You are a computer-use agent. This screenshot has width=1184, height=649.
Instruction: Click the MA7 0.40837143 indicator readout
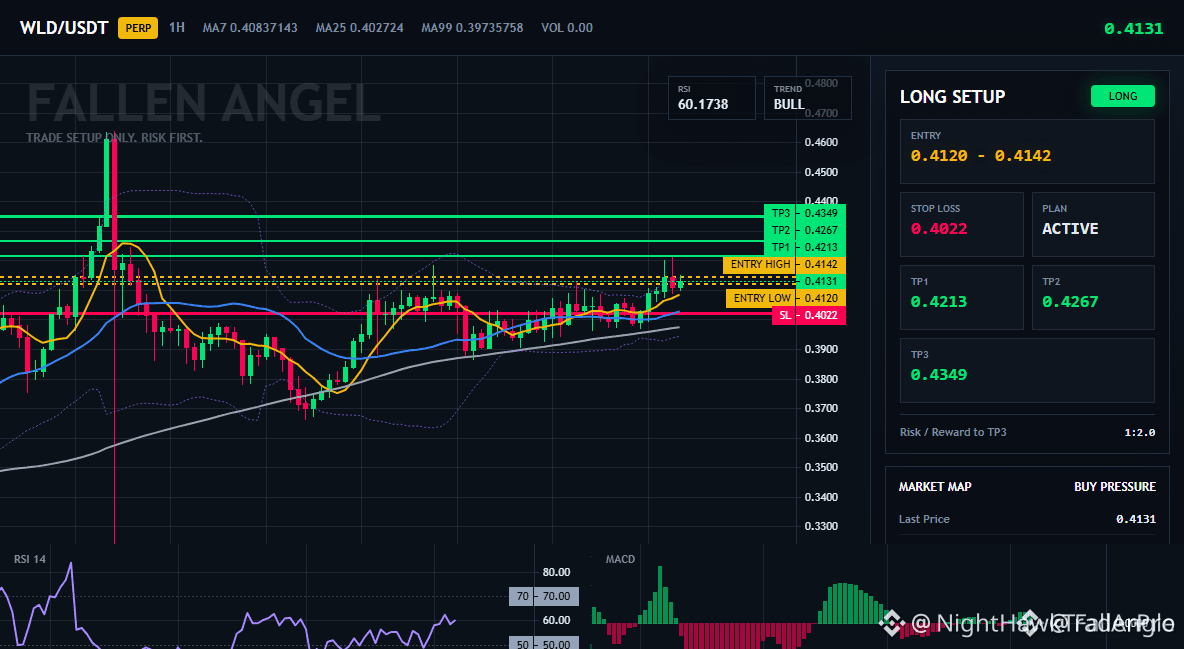(x=250, y=28)
